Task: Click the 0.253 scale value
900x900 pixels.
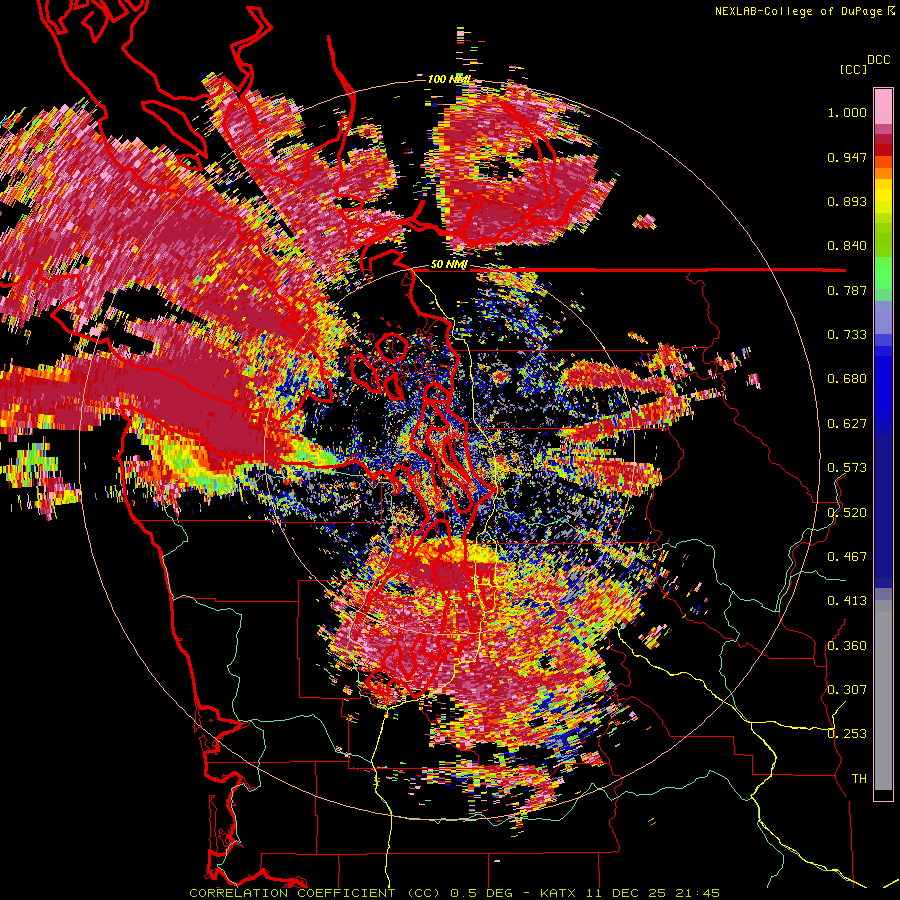Action: [x=847, y=734]
